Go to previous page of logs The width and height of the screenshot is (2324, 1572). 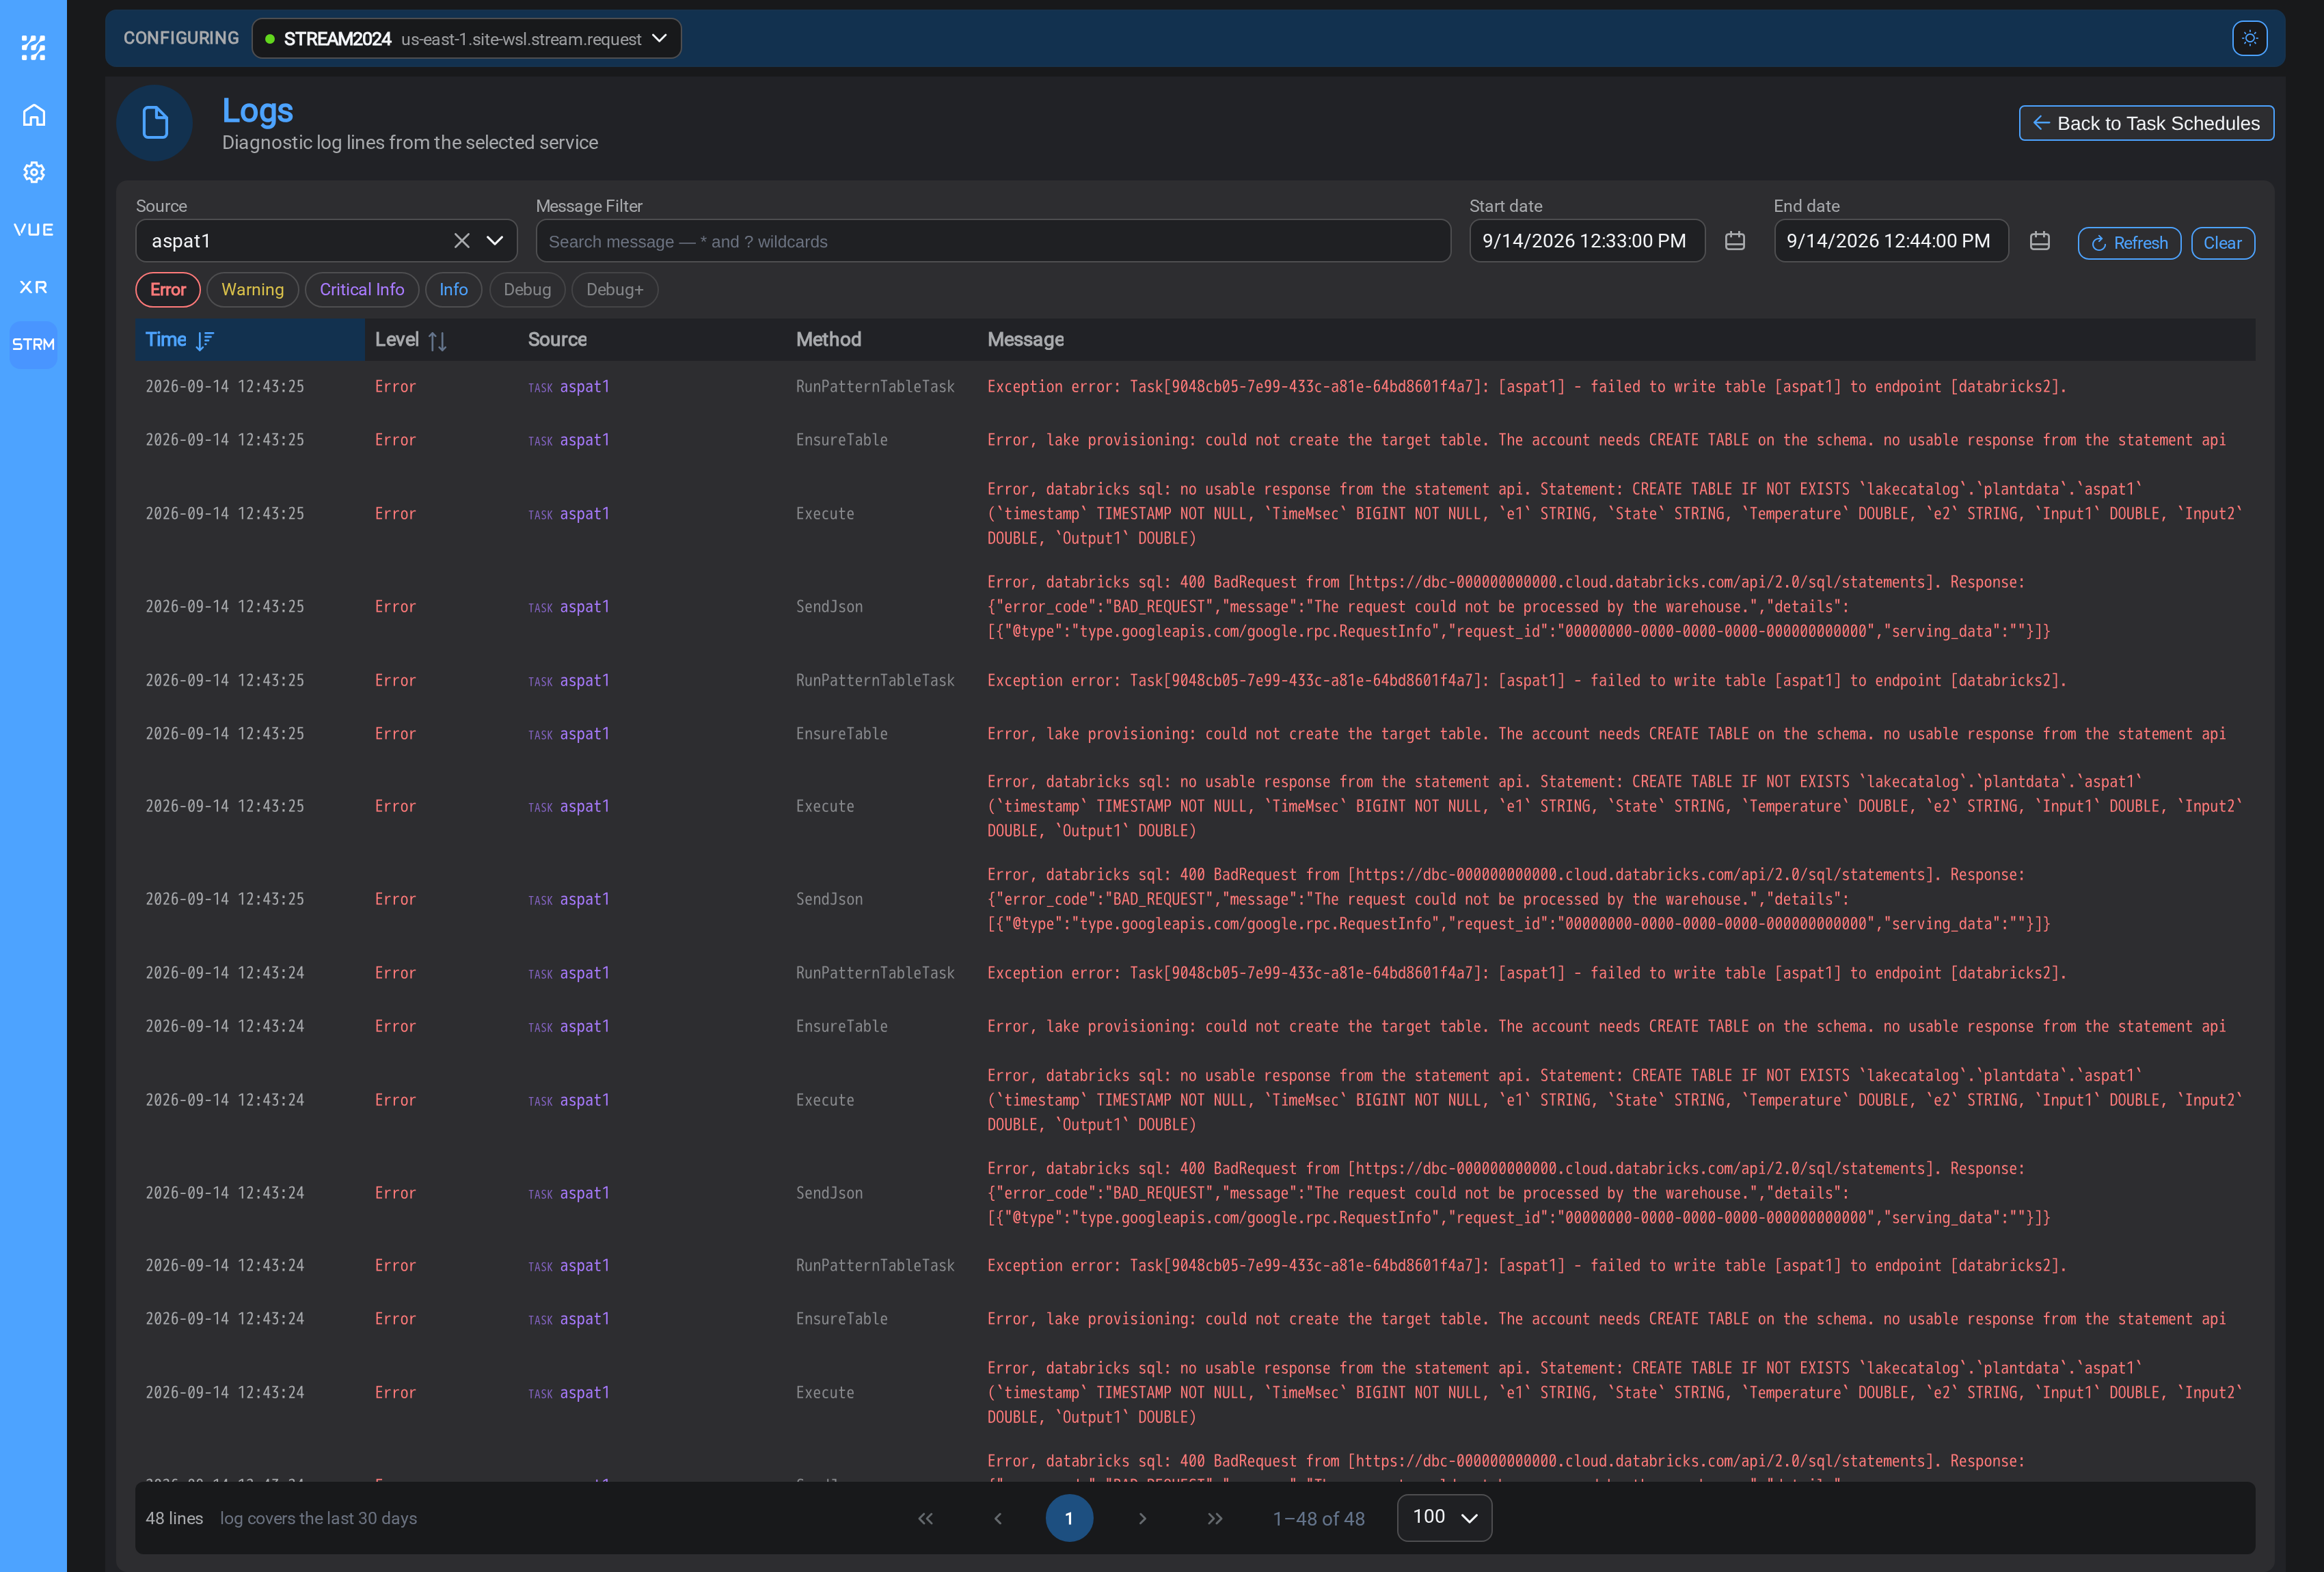click(x=997, y=1518)
